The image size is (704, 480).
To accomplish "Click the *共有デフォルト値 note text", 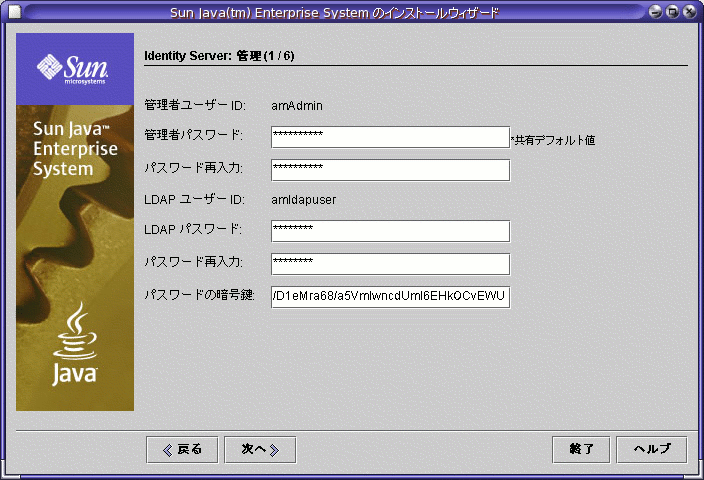I will (553, 141).
